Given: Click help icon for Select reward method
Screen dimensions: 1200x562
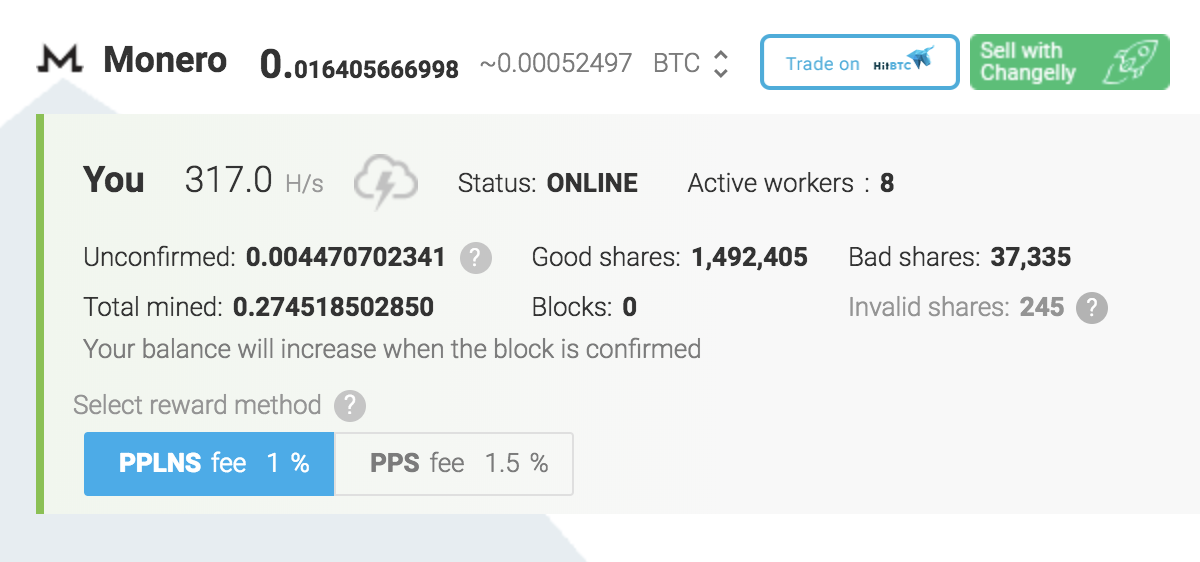Looking at the screenshot, I should click(x=349, y=406).
